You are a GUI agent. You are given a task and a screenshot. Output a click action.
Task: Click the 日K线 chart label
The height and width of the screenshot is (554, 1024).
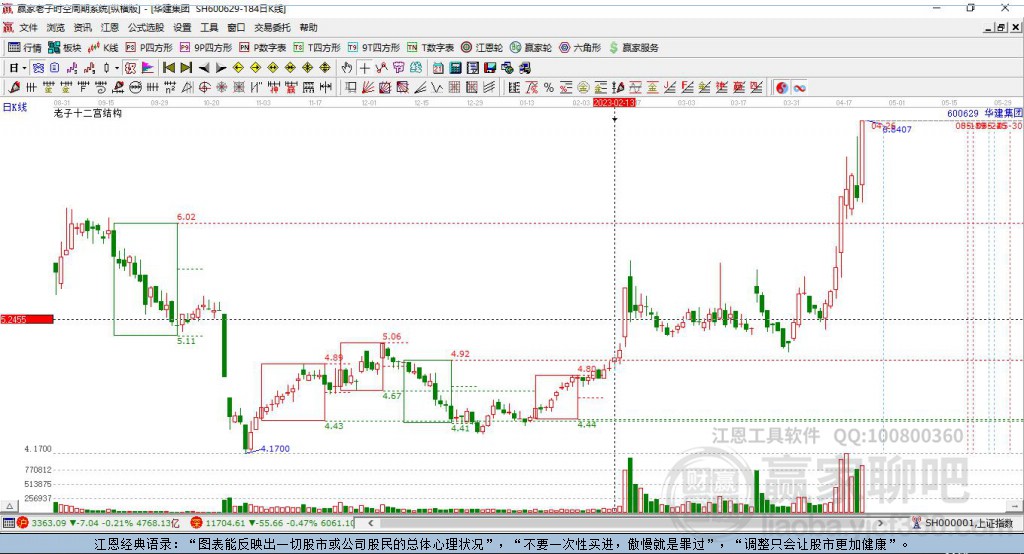[x=15, y=107]
